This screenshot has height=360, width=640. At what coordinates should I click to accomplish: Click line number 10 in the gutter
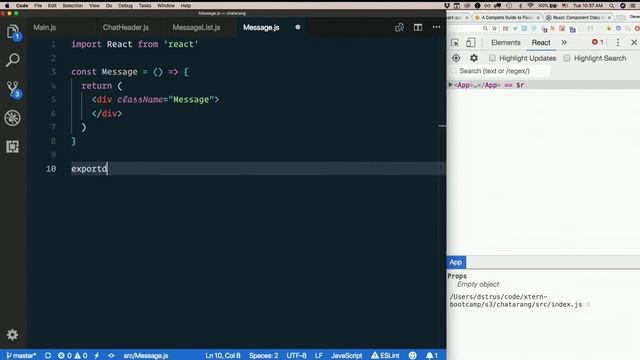coord(51,169)
